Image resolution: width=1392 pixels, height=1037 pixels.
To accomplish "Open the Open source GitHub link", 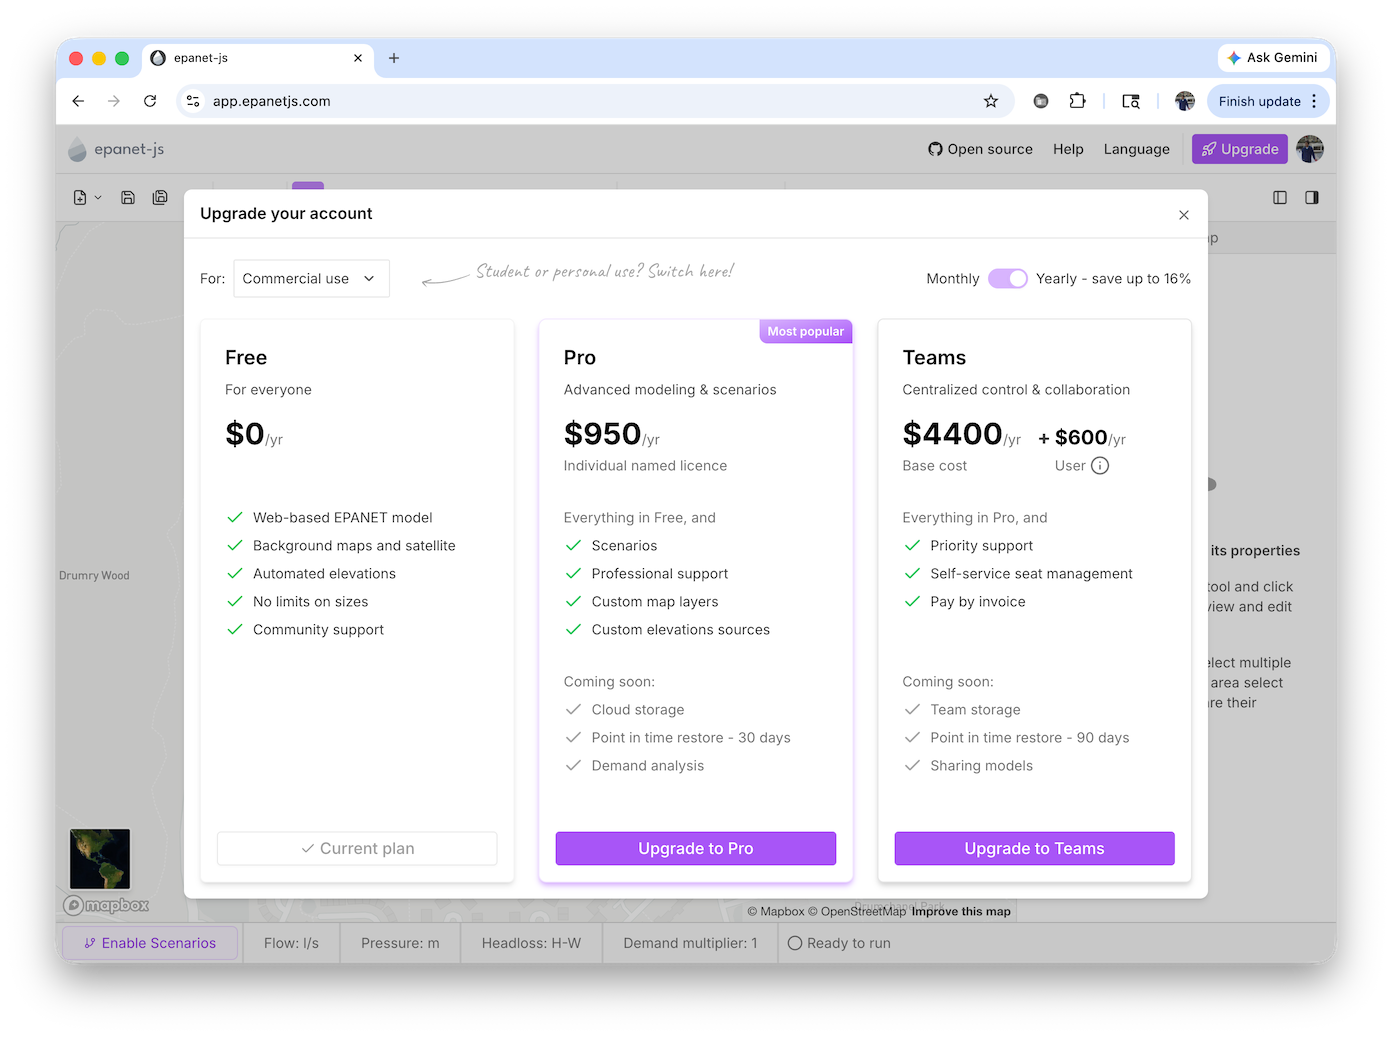I will coord(980,149).
